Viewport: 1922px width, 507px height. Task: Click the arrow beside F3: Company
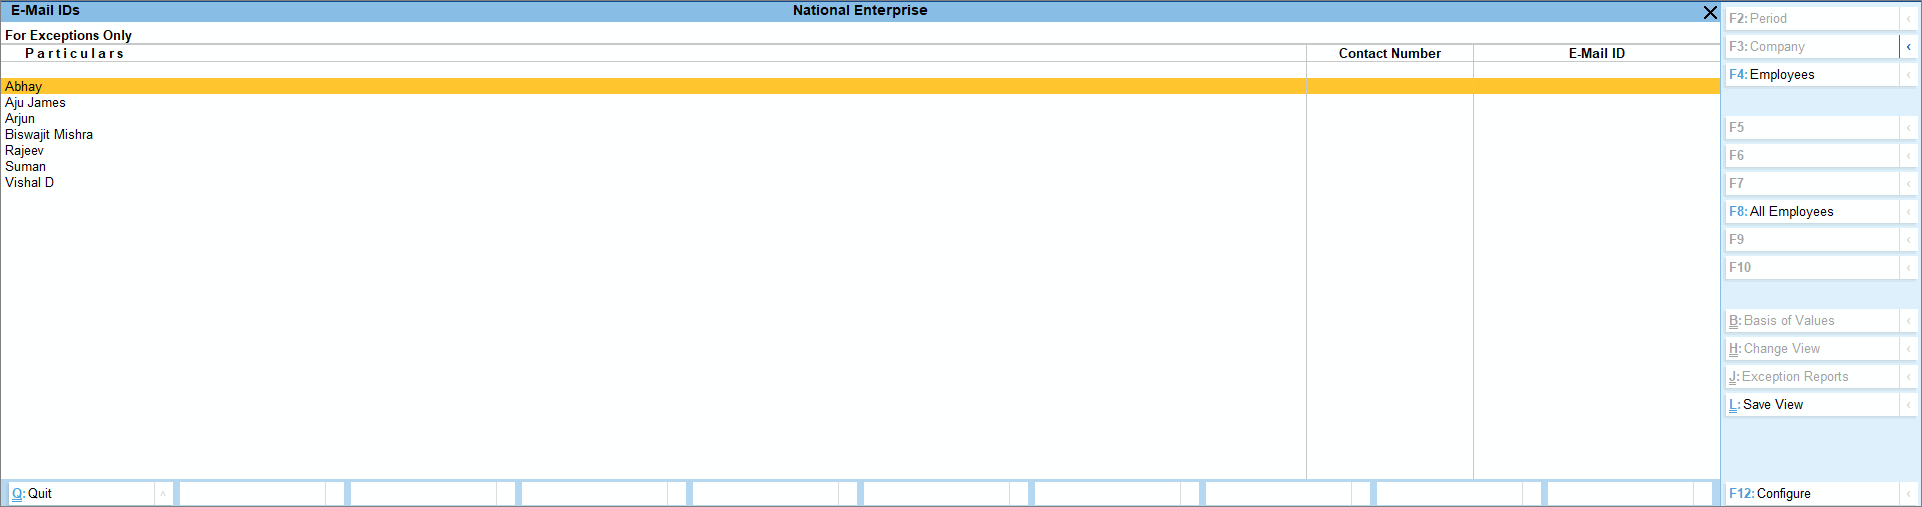1908,47
